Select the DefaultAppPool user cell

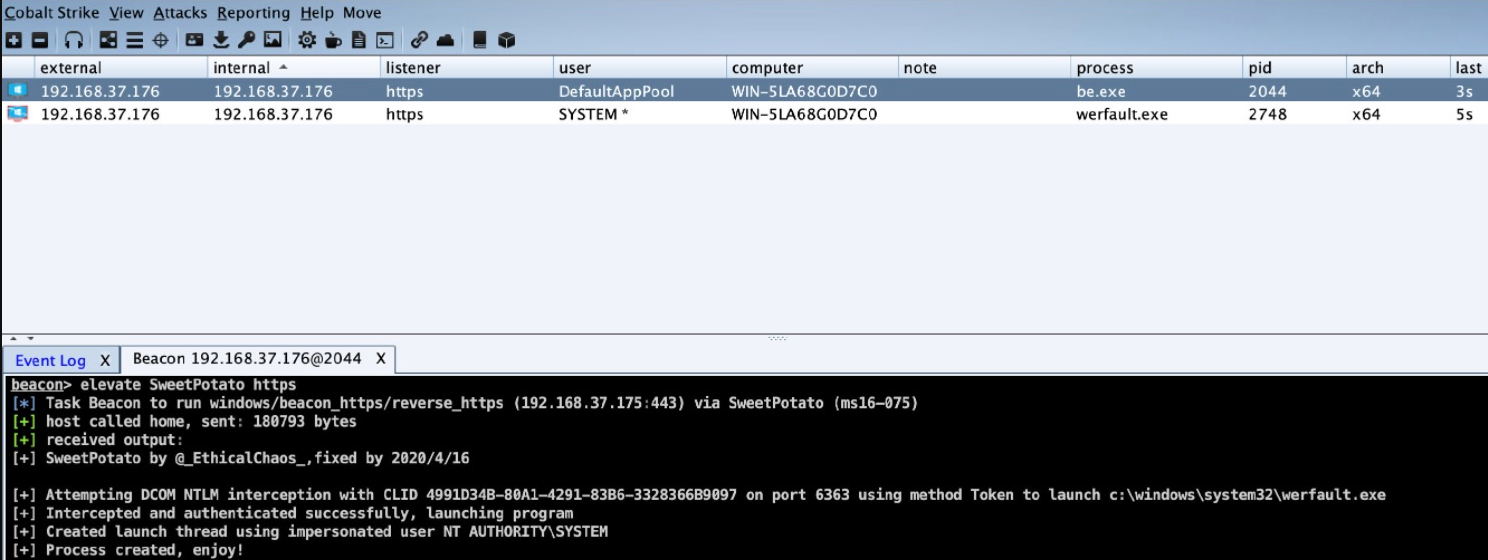(640, 91)
